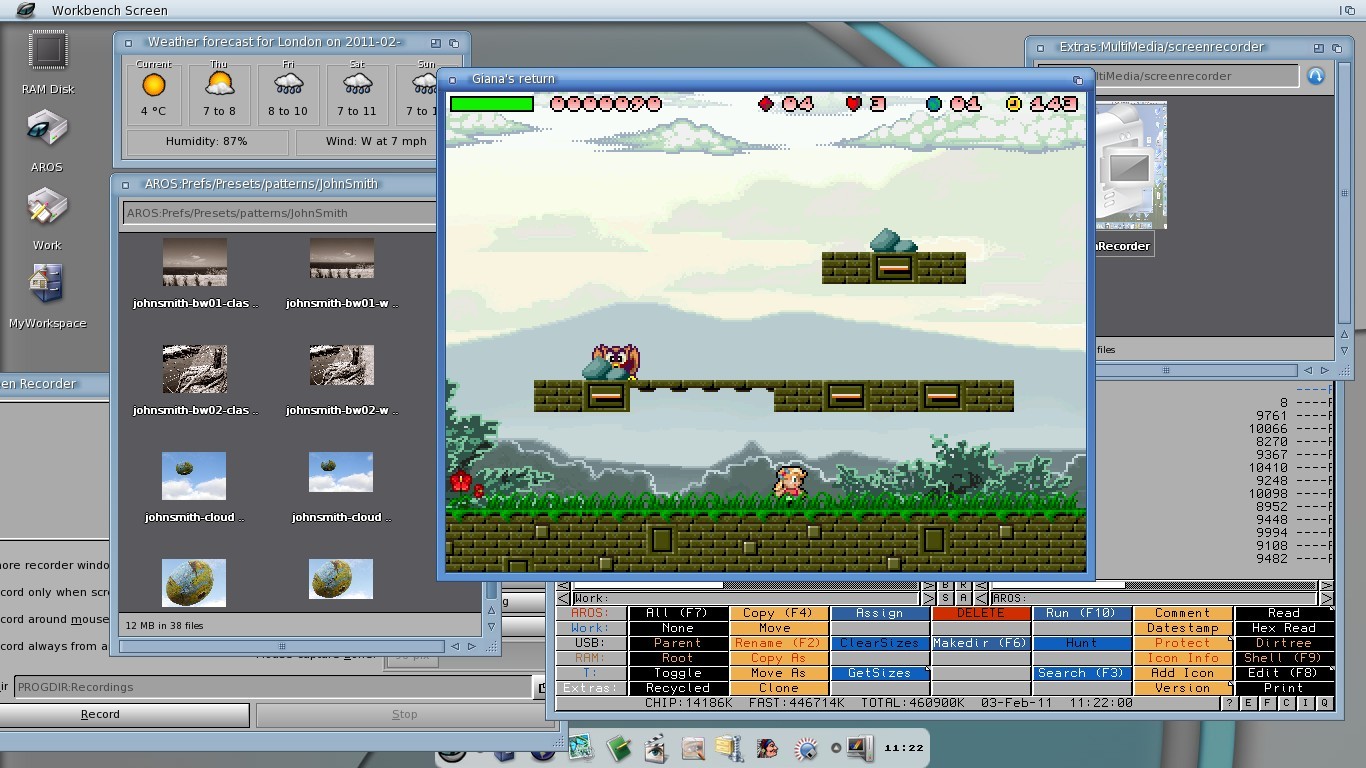Select the USB: device button
Screen dimensions: 1366x768
pyautogui.click(x=590, y=643)
